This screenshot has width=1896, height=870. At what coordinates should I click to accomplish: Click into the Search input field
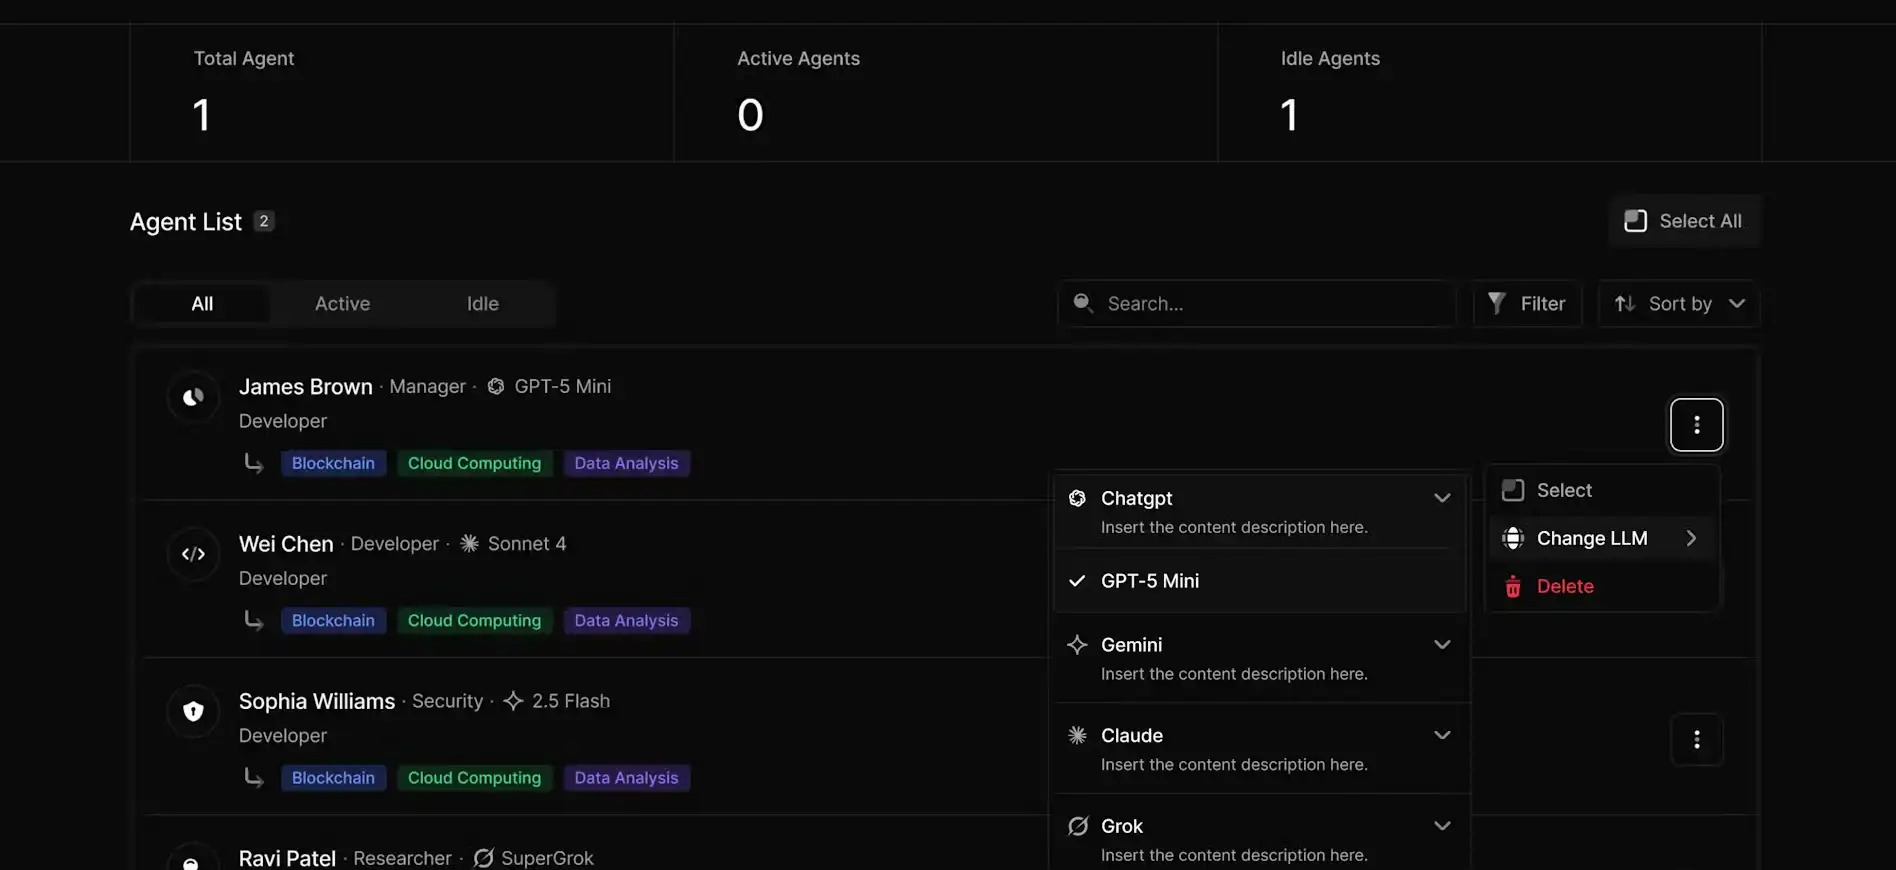point(1270,304)
